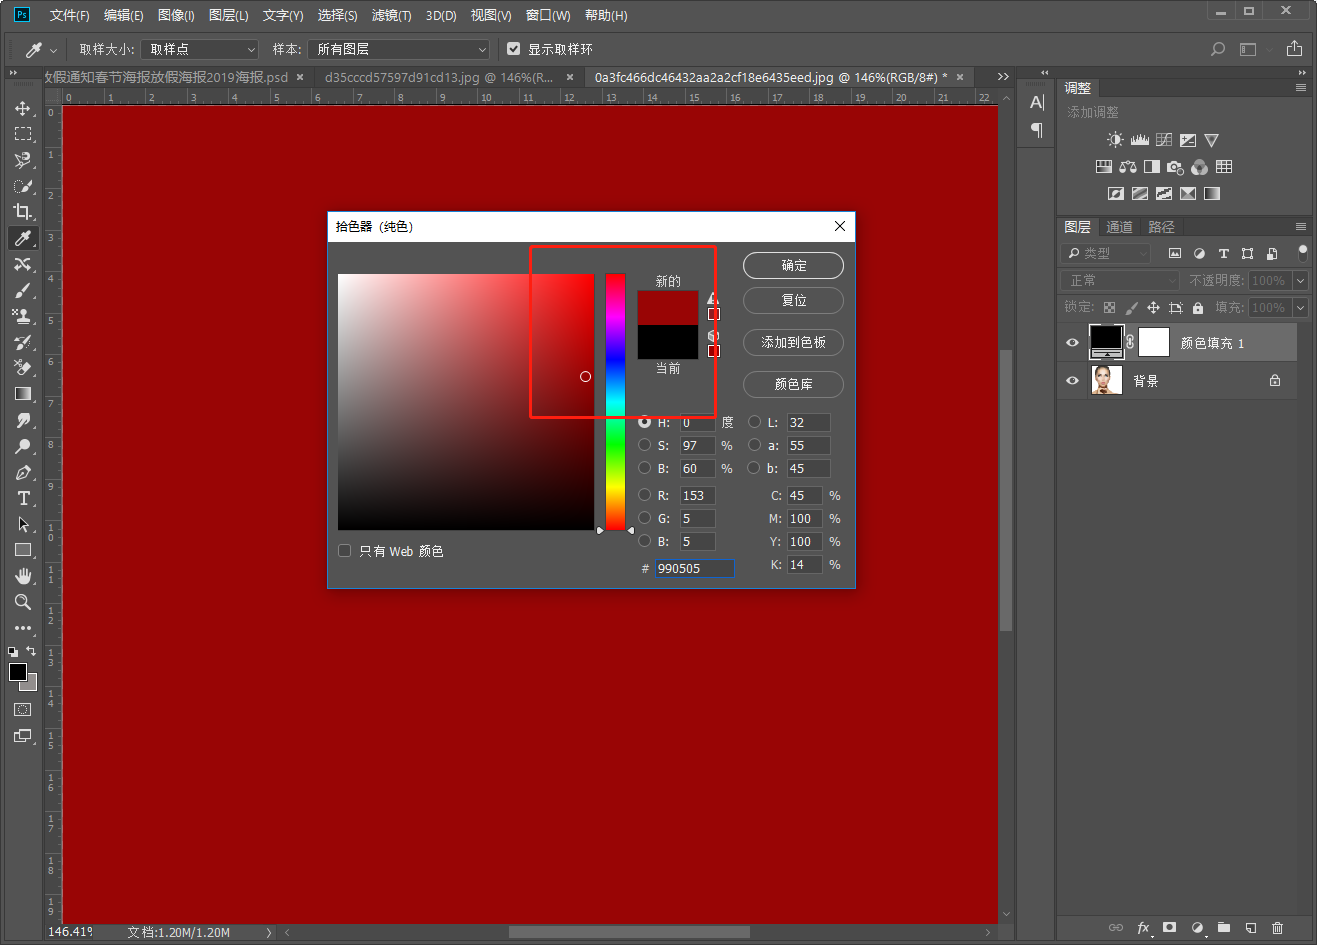Image resolution: width=1317 pixels, height=945 pixels.
Task: Click the rainbow hue slider bar
Action: pyautogui.click(x=615, y=400)
